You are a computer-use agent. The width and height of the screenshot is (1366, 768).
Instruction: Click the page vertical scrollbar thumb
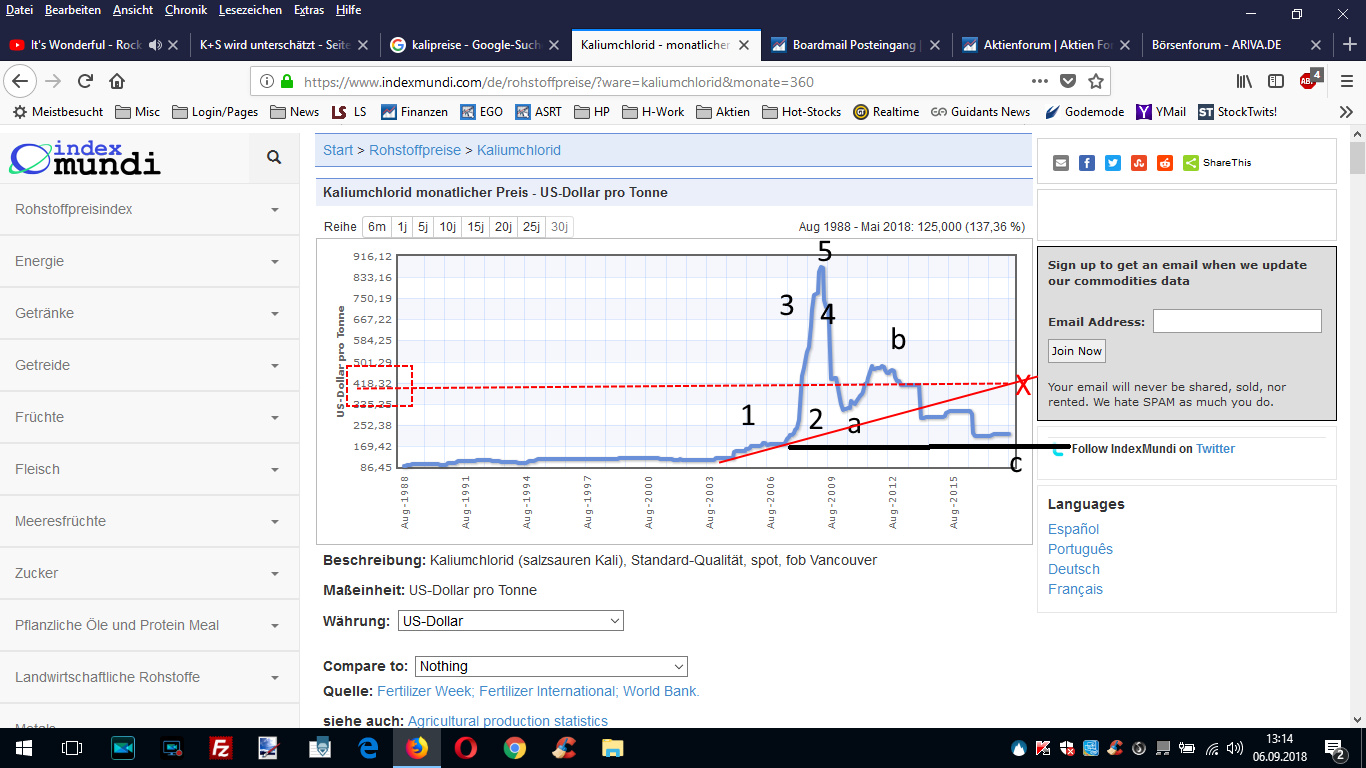point(1357,158)
